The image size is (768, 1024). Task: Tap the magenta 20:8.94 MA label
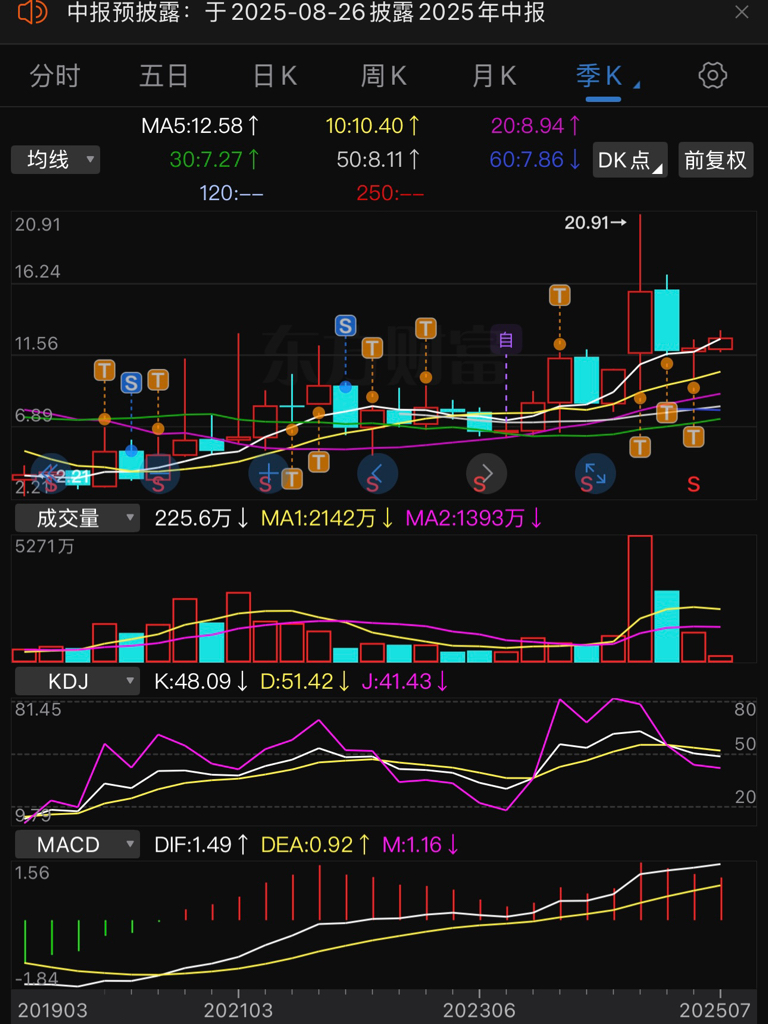coord(536,125)
